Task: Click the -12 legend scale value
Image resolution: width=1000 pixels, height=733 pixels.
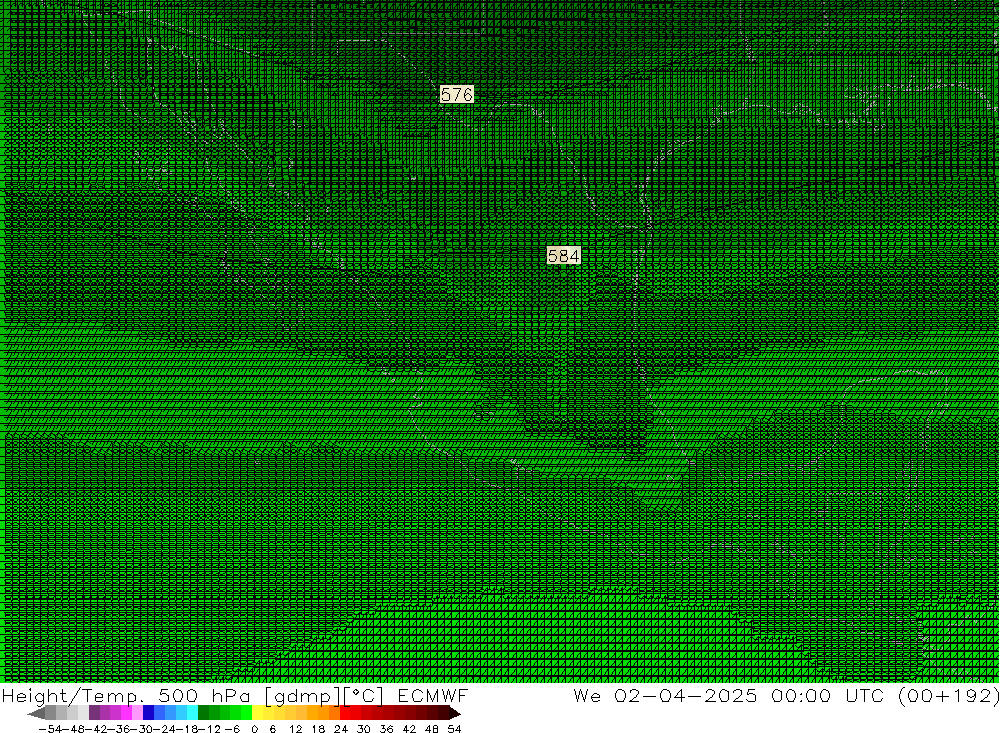Action: [x=209, y=729]
